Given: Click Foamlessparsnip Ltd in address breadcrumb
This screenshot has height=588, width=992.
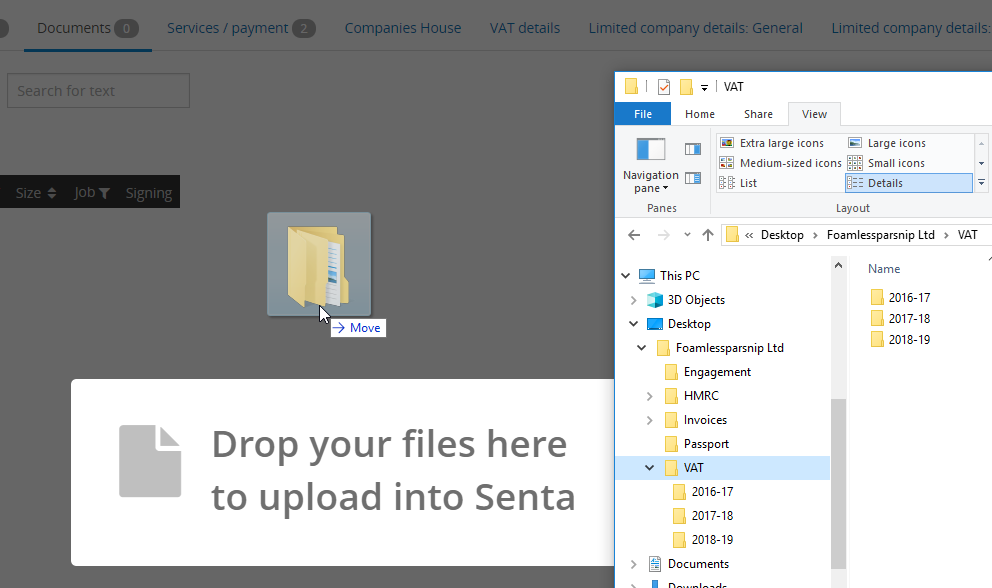Looking at the screenshot, I should [x=880, y=235].
